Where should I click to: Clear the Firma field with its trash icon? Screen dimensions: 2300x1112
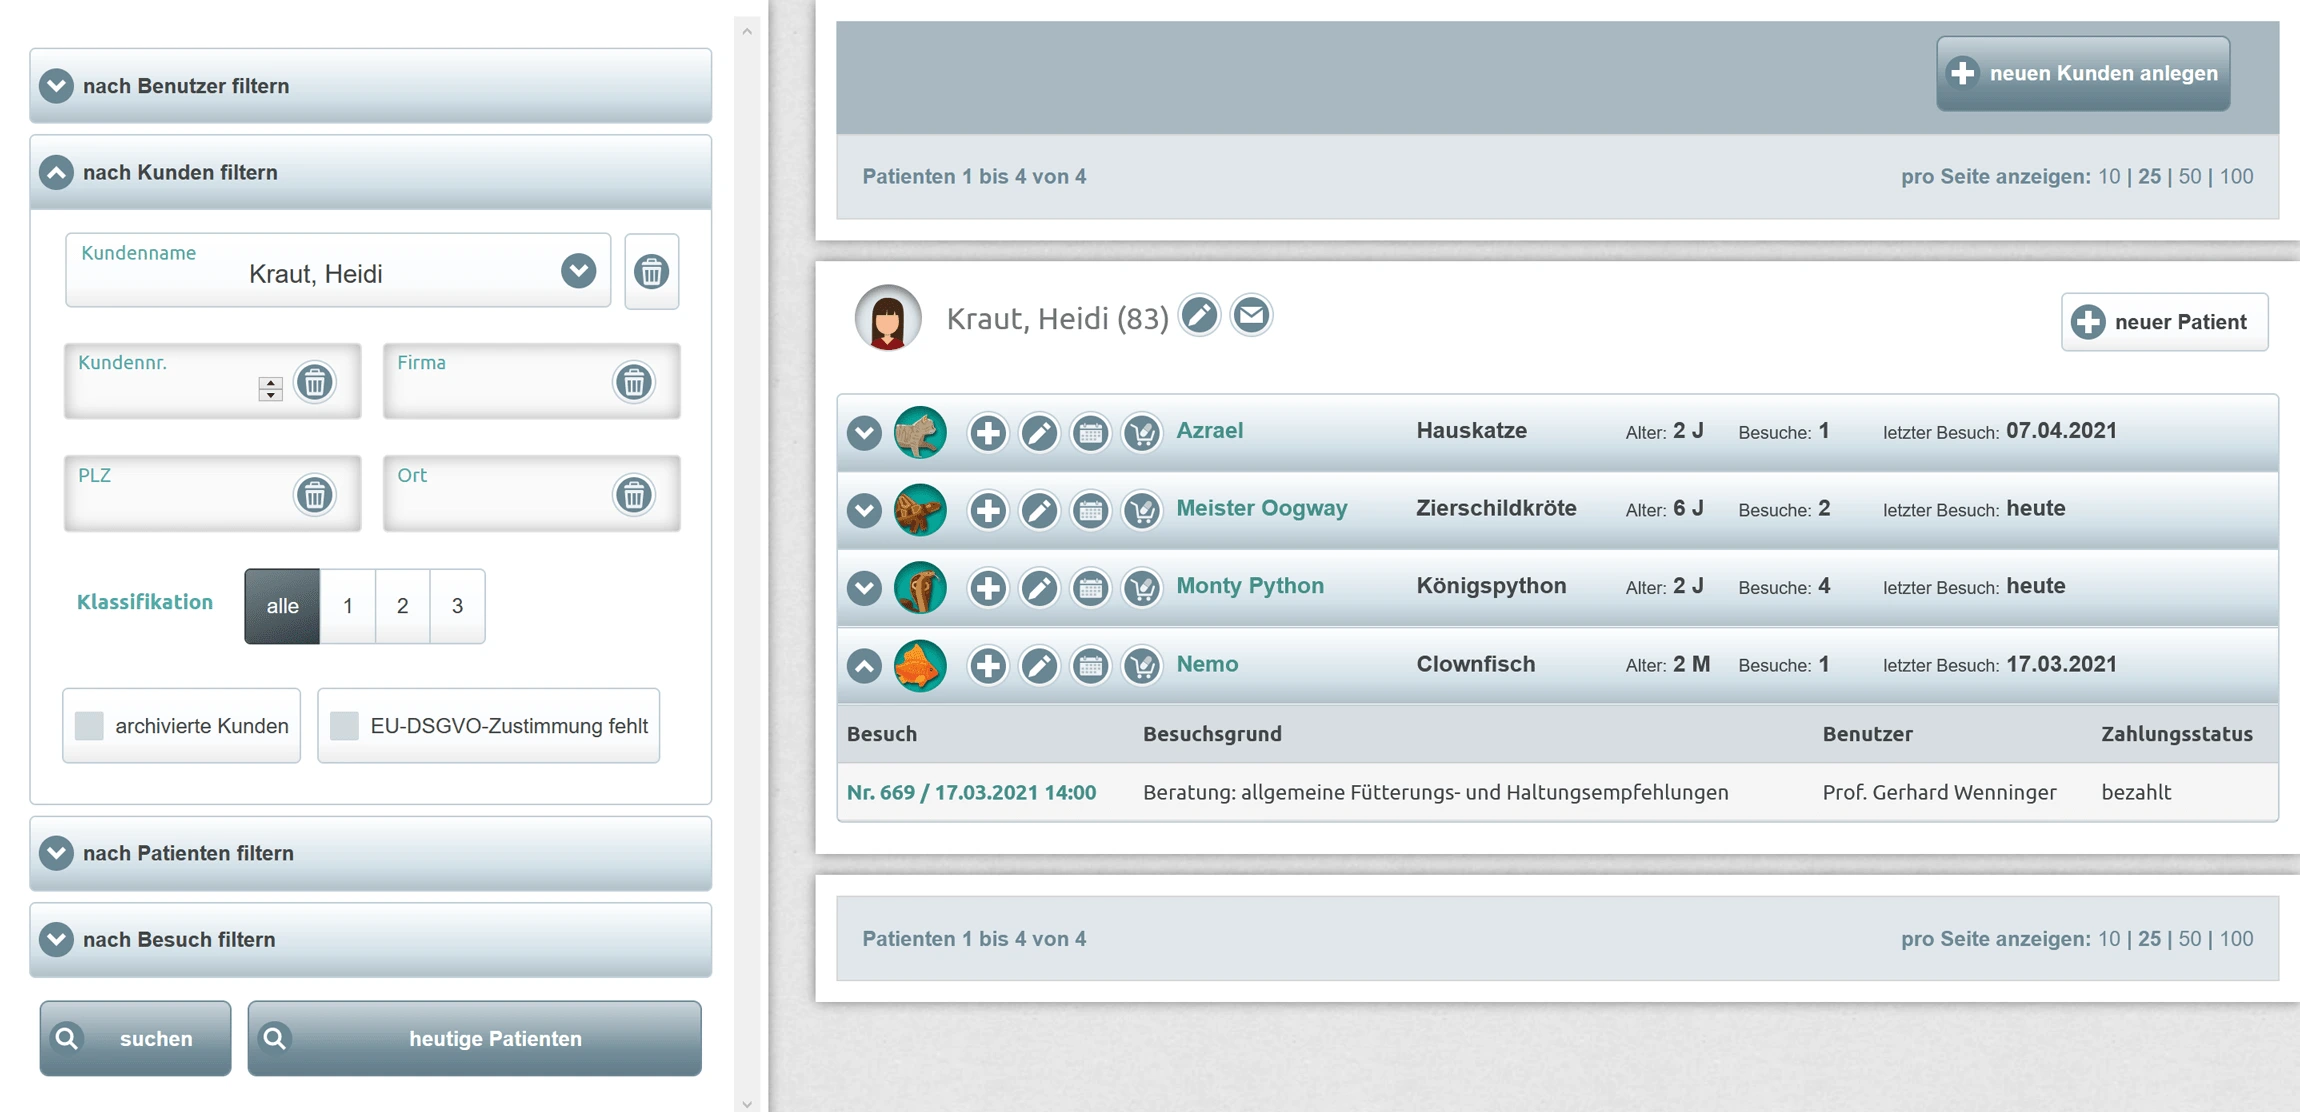pos(633,382)
